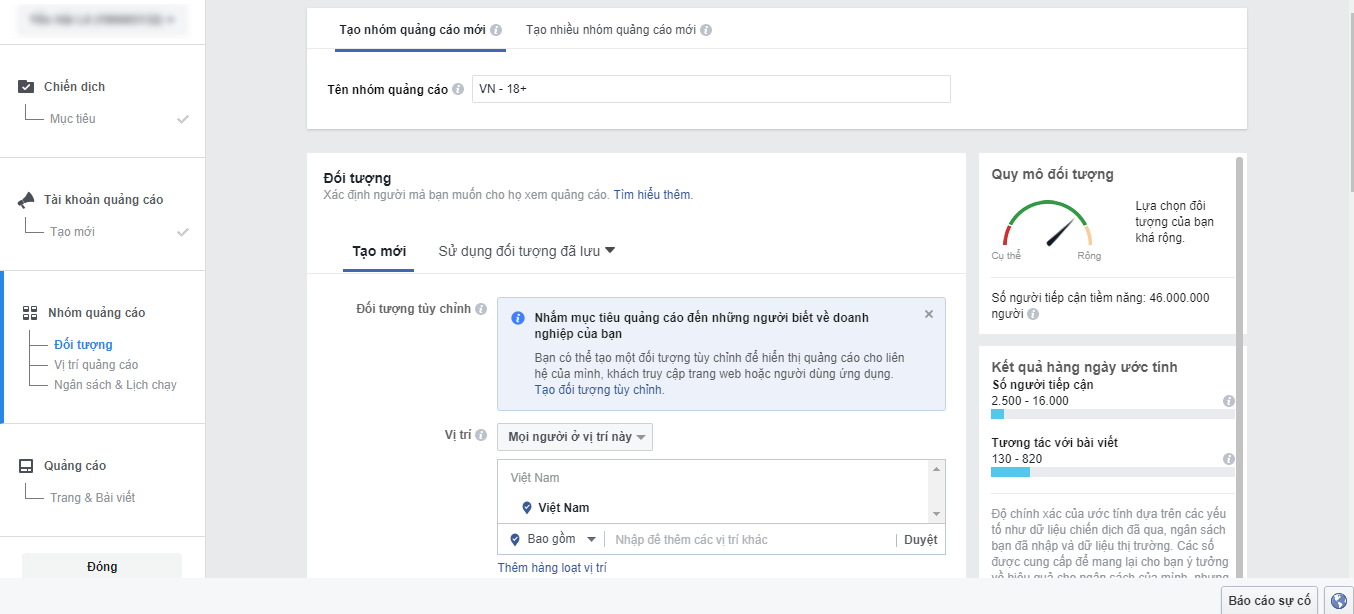Select the Chiến dịch campaign icon in sidebar
Viewport: 1354px width, 614px height.
pos(24,86)
